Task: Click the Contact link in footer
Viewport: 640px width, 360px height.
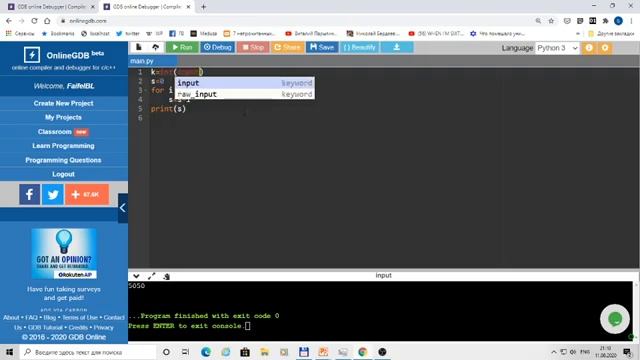Action: click(114, 317)
